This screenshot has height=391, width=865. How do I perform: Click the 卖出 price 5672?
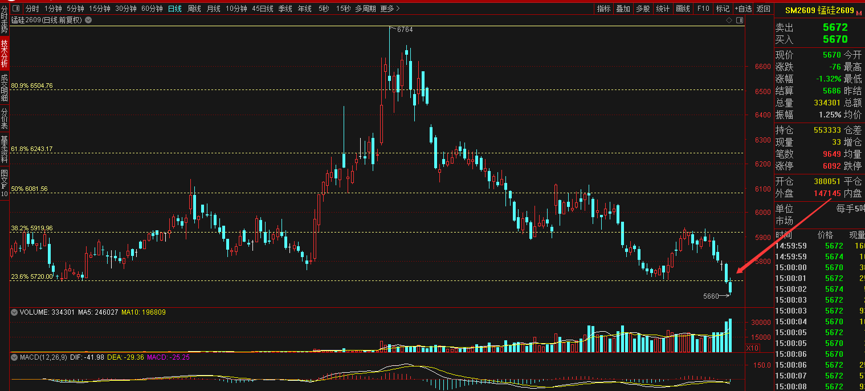(835, 27)
